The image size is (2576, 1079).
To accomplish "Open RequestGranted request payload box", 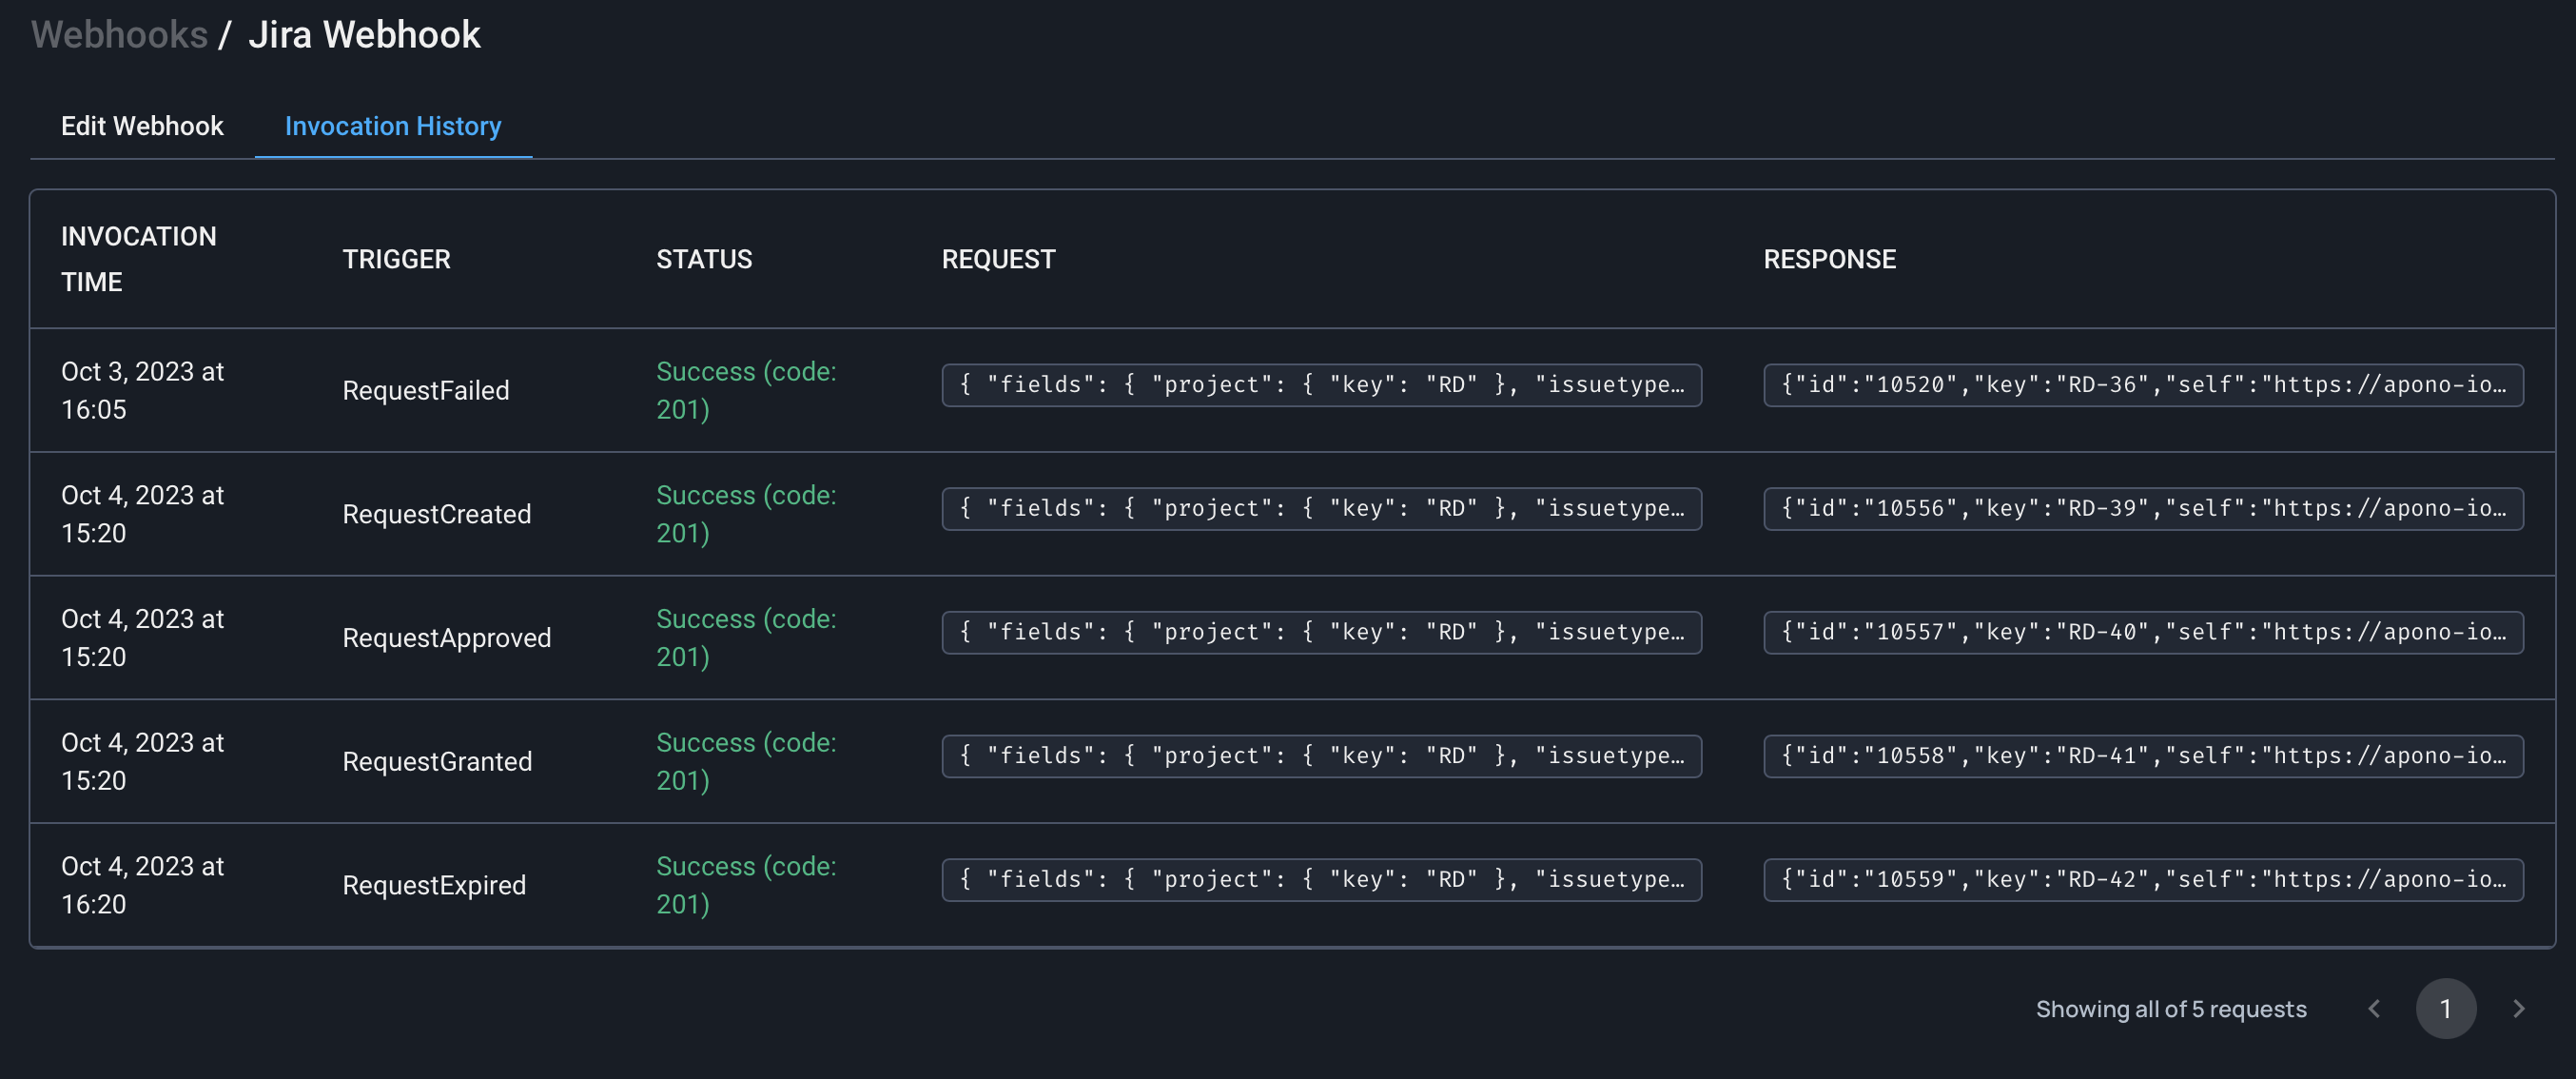I will point(1321,756).
